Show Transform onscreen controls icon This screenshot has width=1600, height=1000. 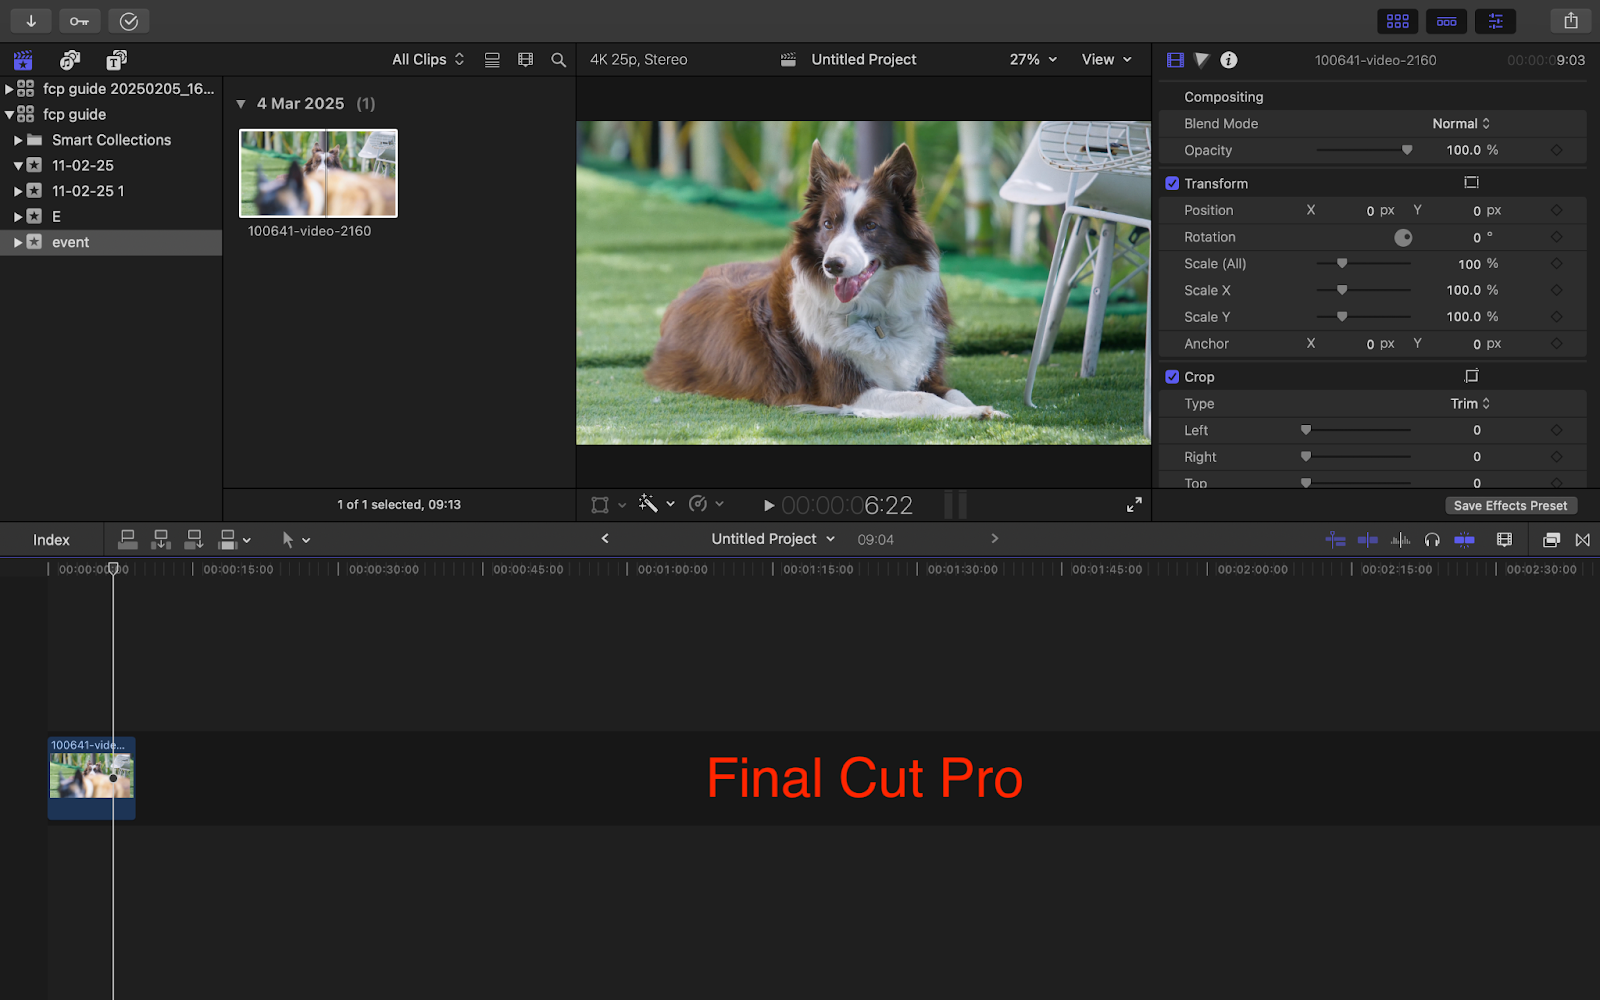click(1471, 183)
